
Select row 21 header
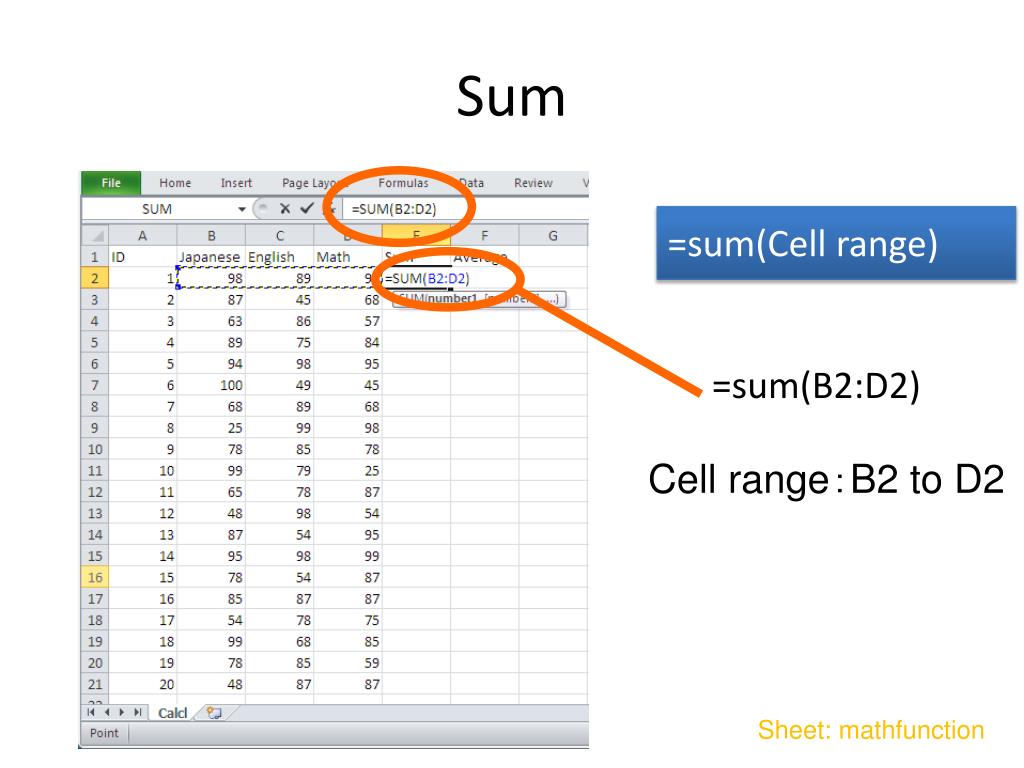pos(95,684)
